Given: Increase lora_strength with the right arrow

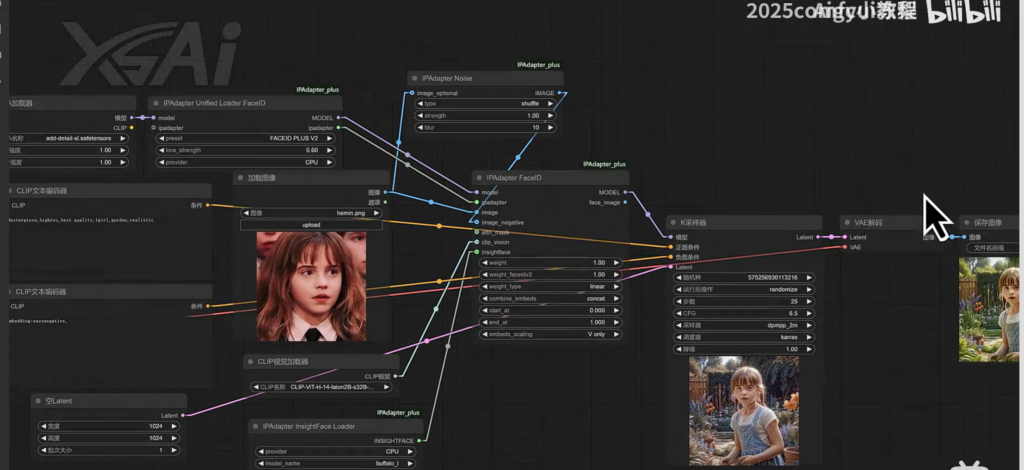Looking at the screenshot, I should point(332,150).
